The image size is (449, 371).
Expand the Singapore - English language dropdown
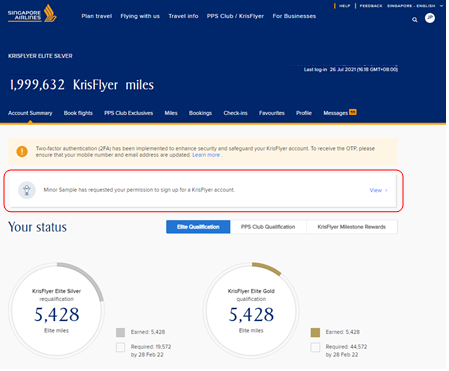tap(415, 6)
